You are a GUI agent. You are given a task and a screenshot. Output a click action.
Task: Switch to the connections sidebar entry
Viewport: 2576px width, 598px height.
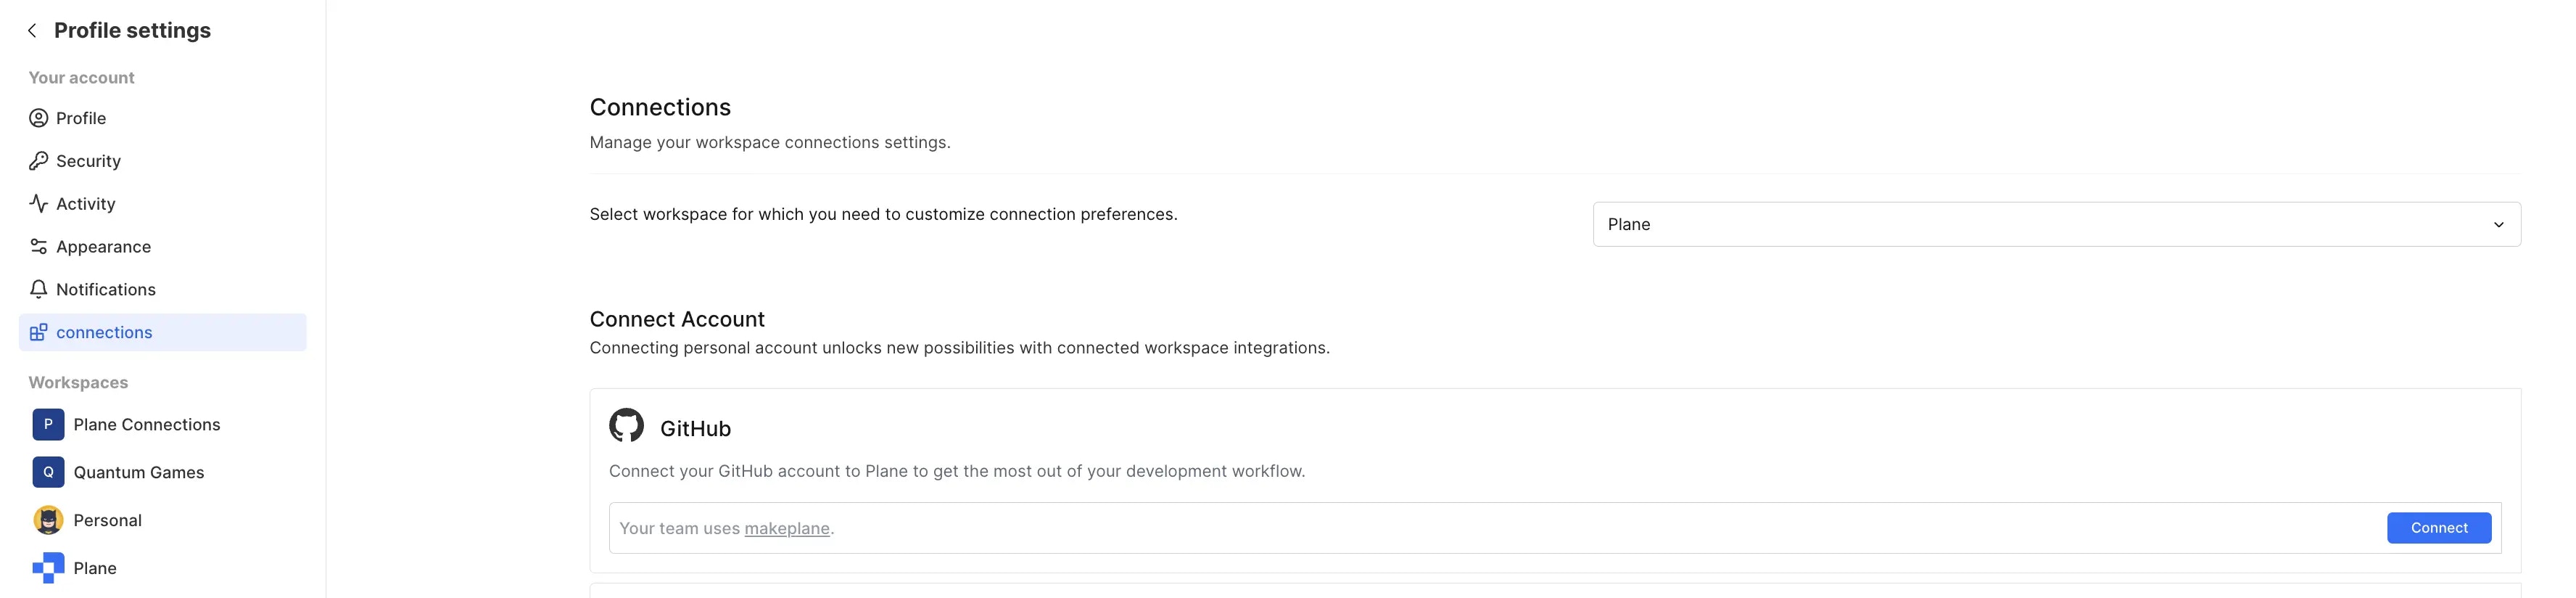coord(104,332)
